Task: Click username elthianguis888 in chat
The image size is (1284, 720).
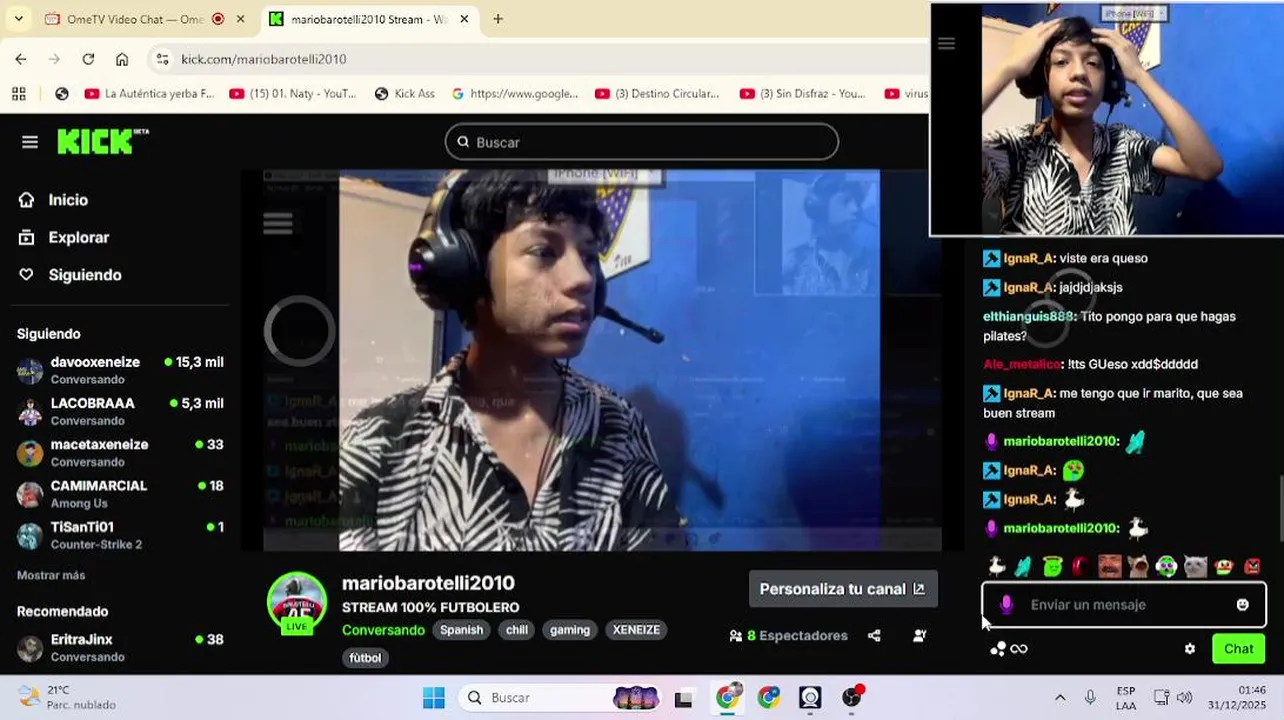Action: [1028, 316]
